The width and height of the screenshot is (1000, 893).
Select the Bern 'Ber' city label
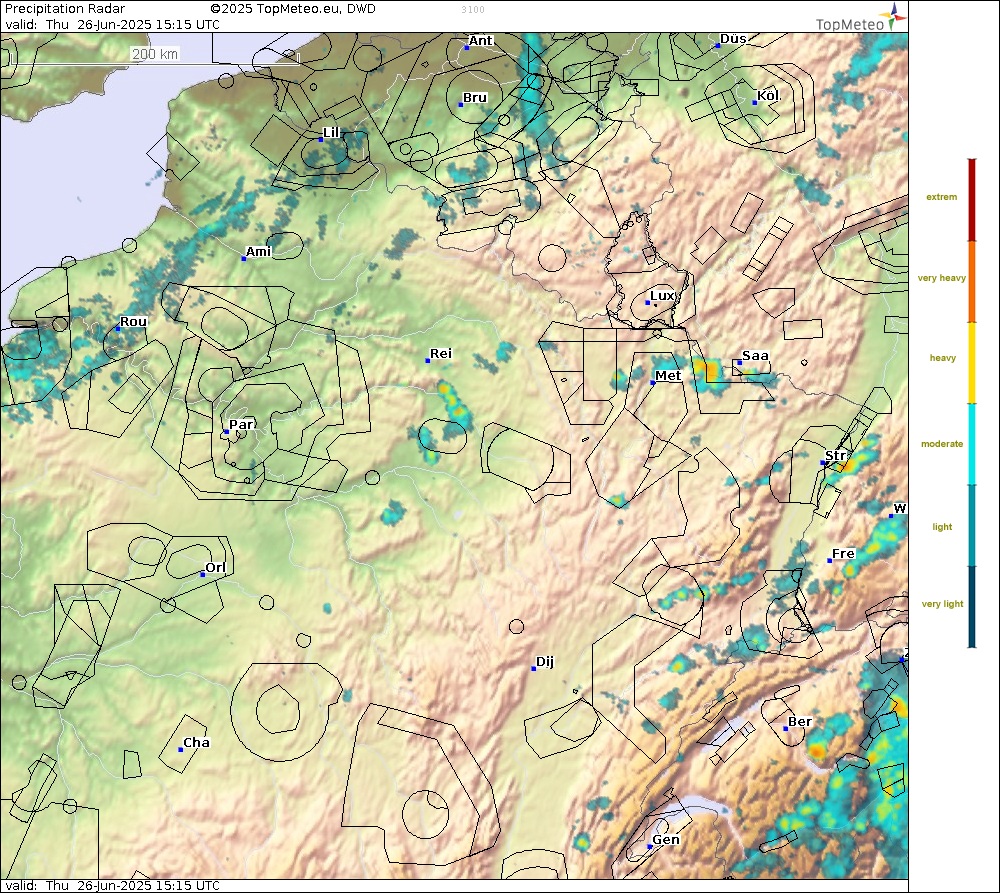click(x=800, y=721)
